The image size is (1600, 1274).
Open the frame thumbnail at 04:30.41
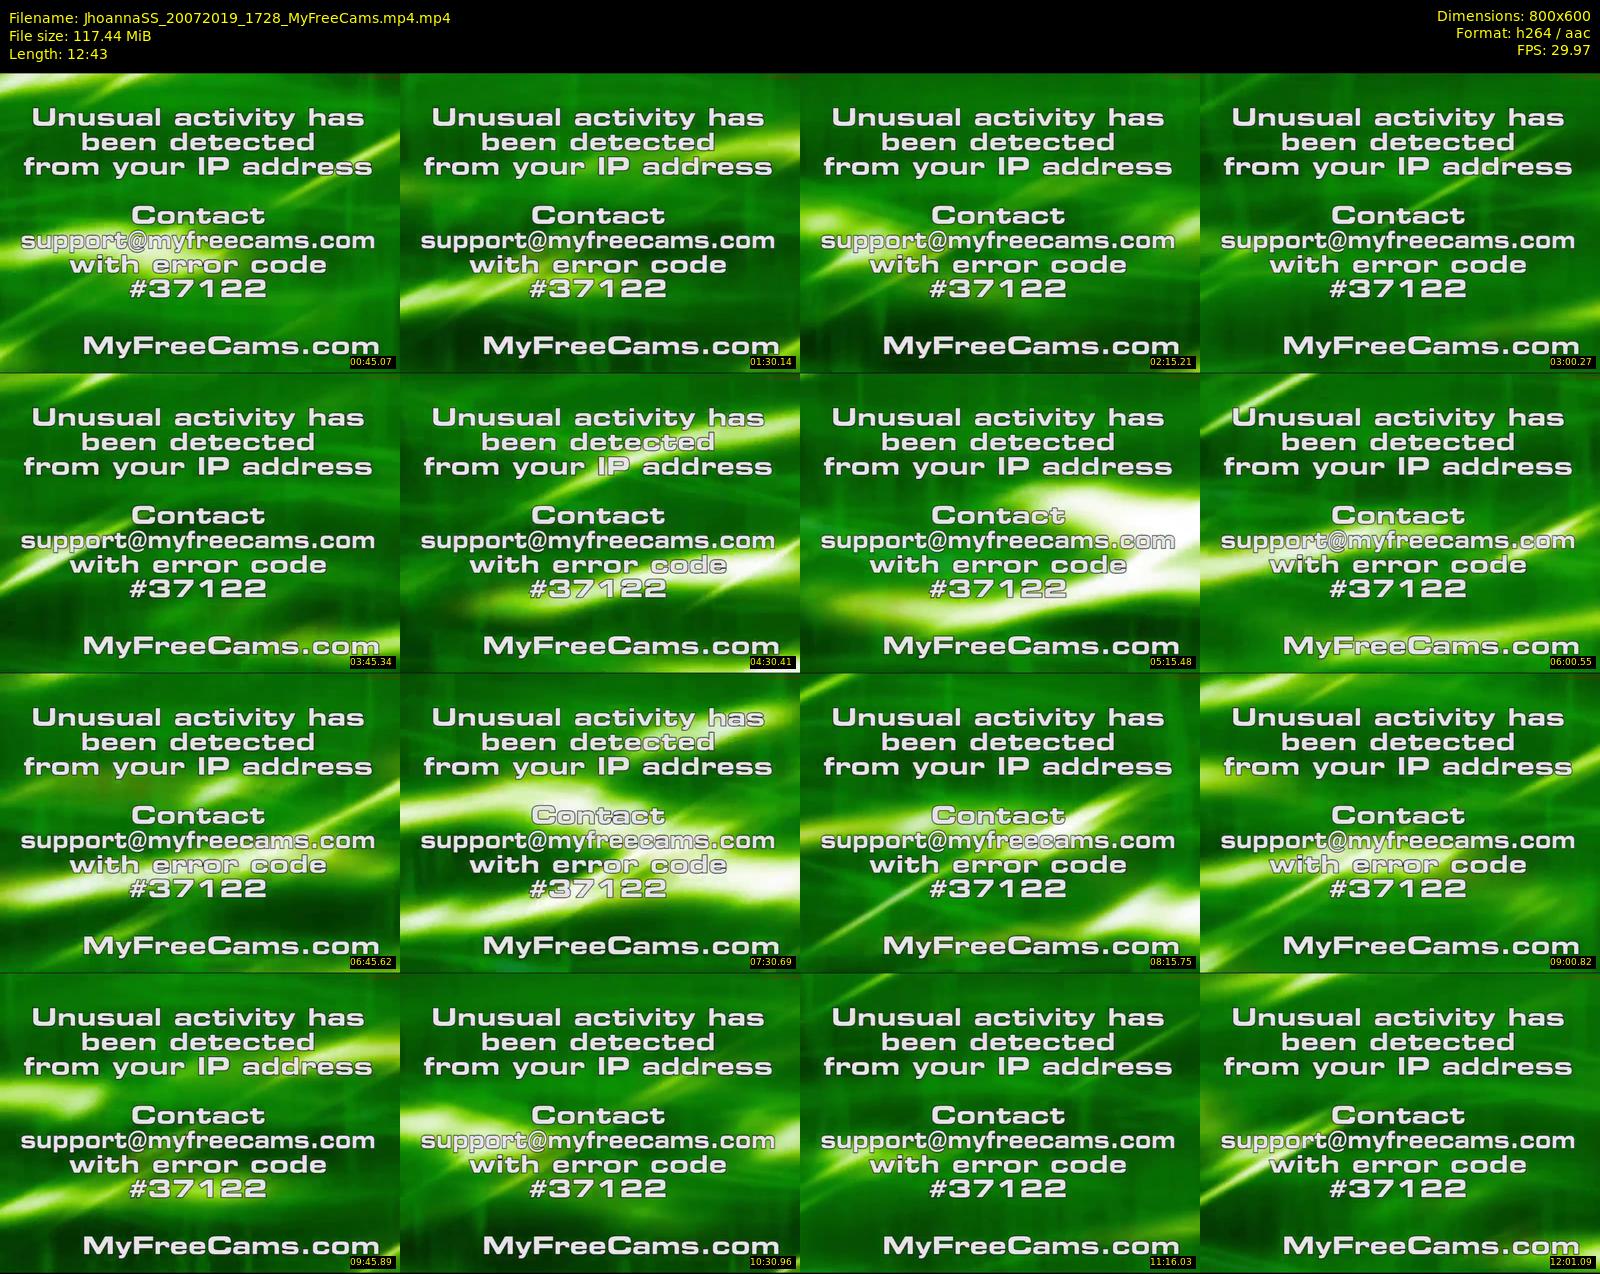(600, 522)
